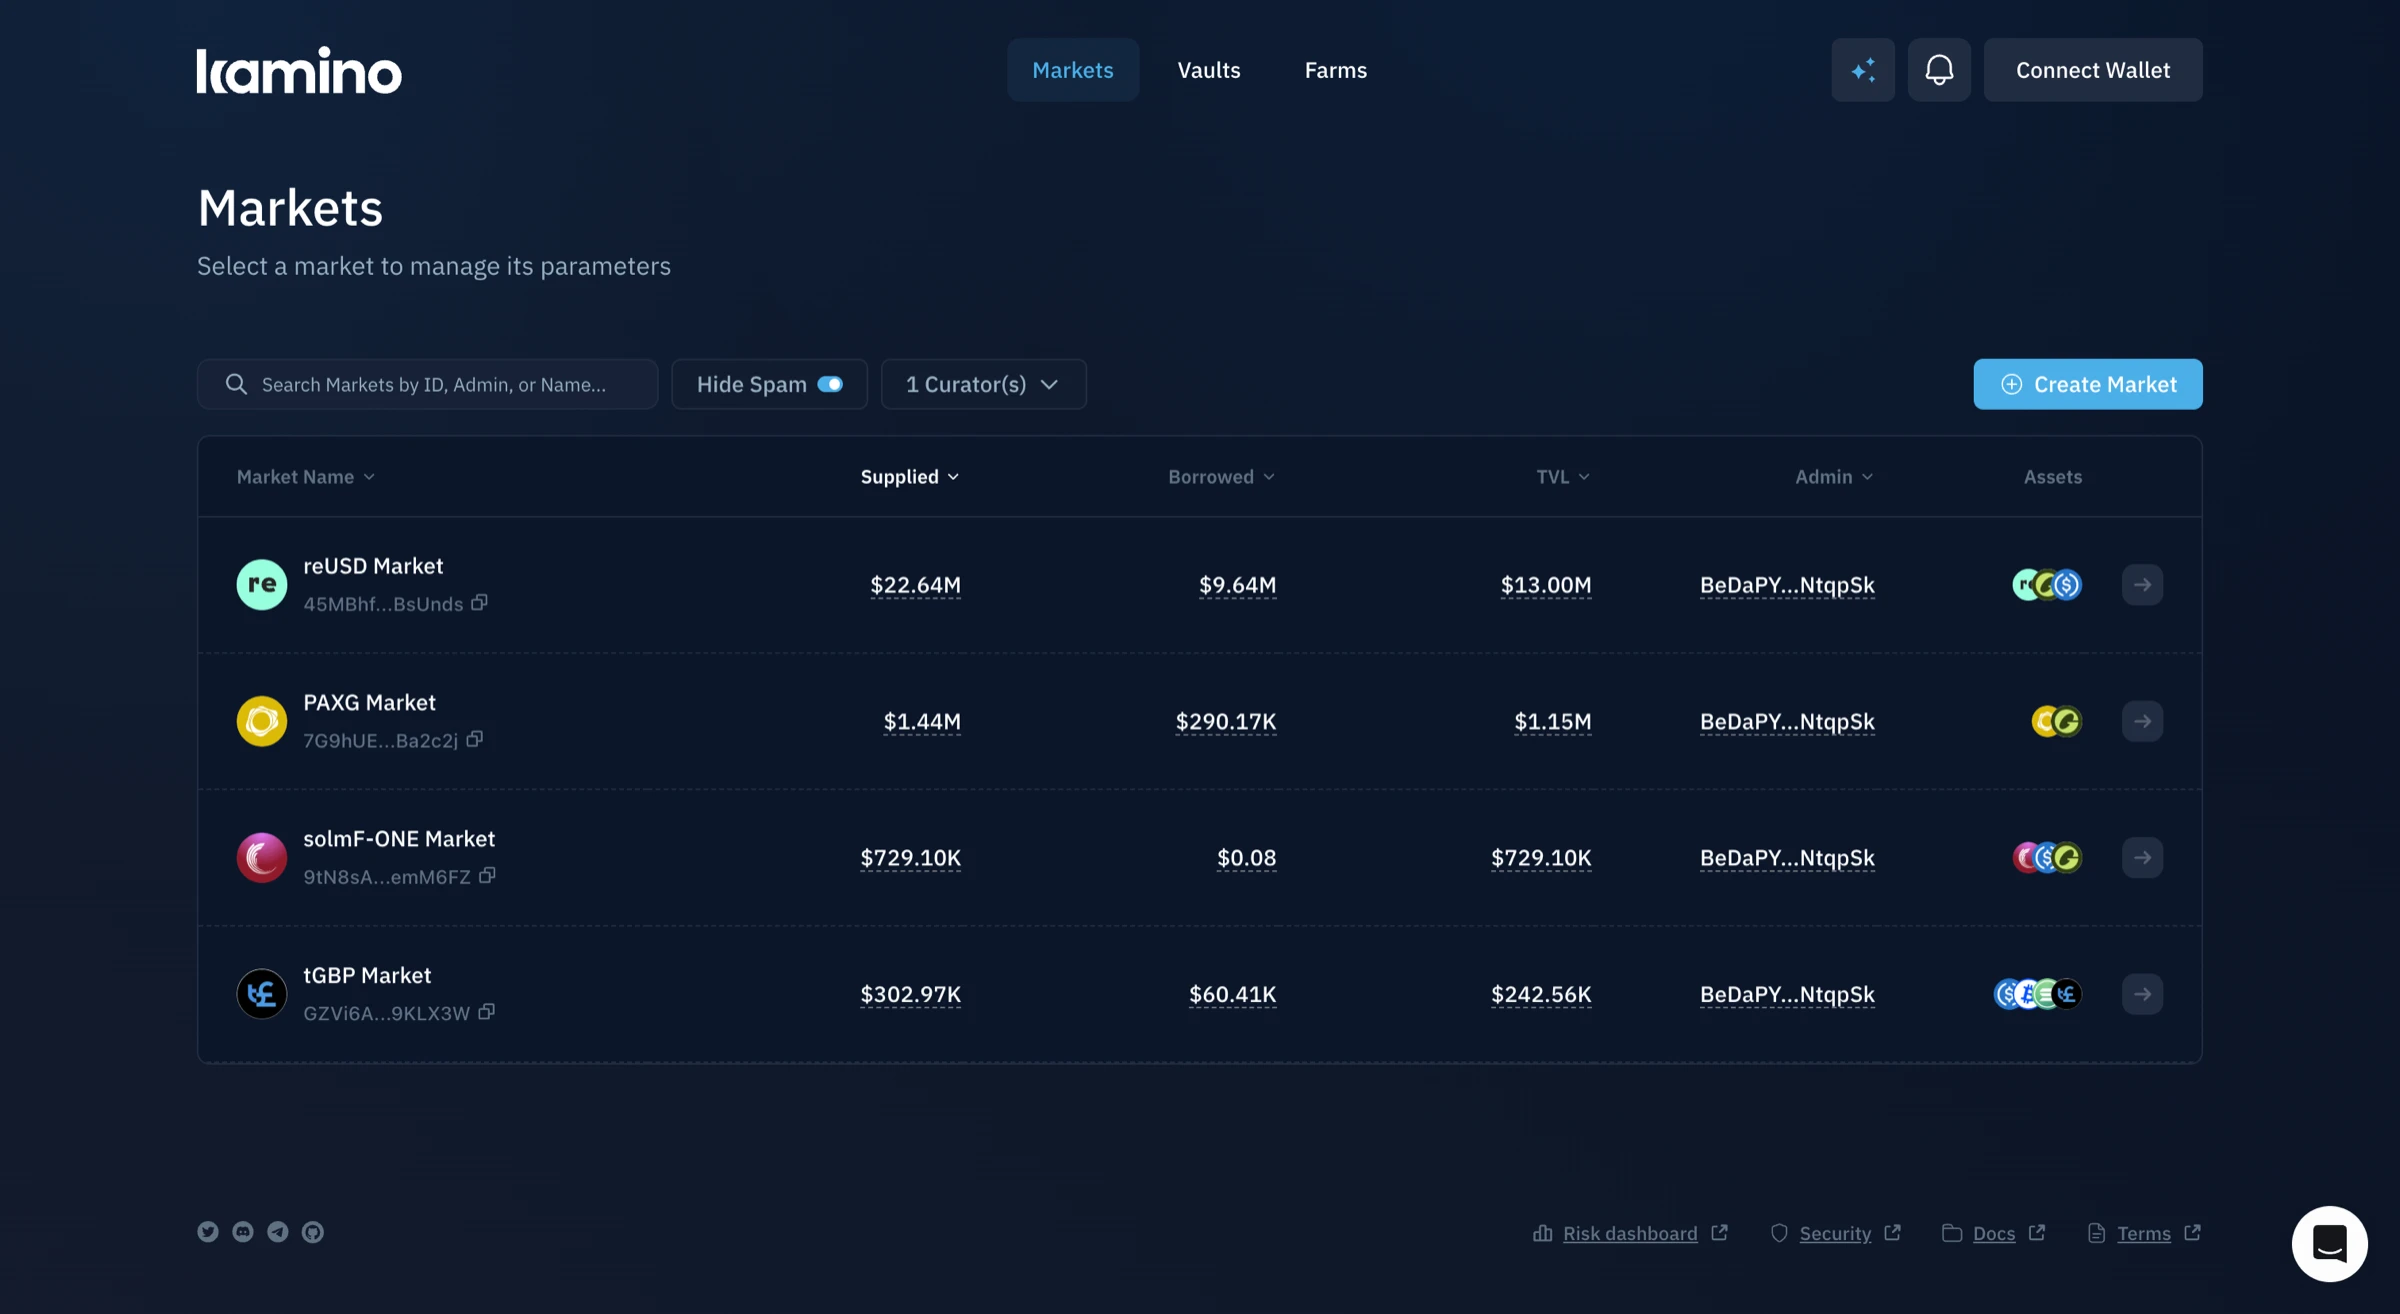Click the Kamino logo

tap(299, 70)
